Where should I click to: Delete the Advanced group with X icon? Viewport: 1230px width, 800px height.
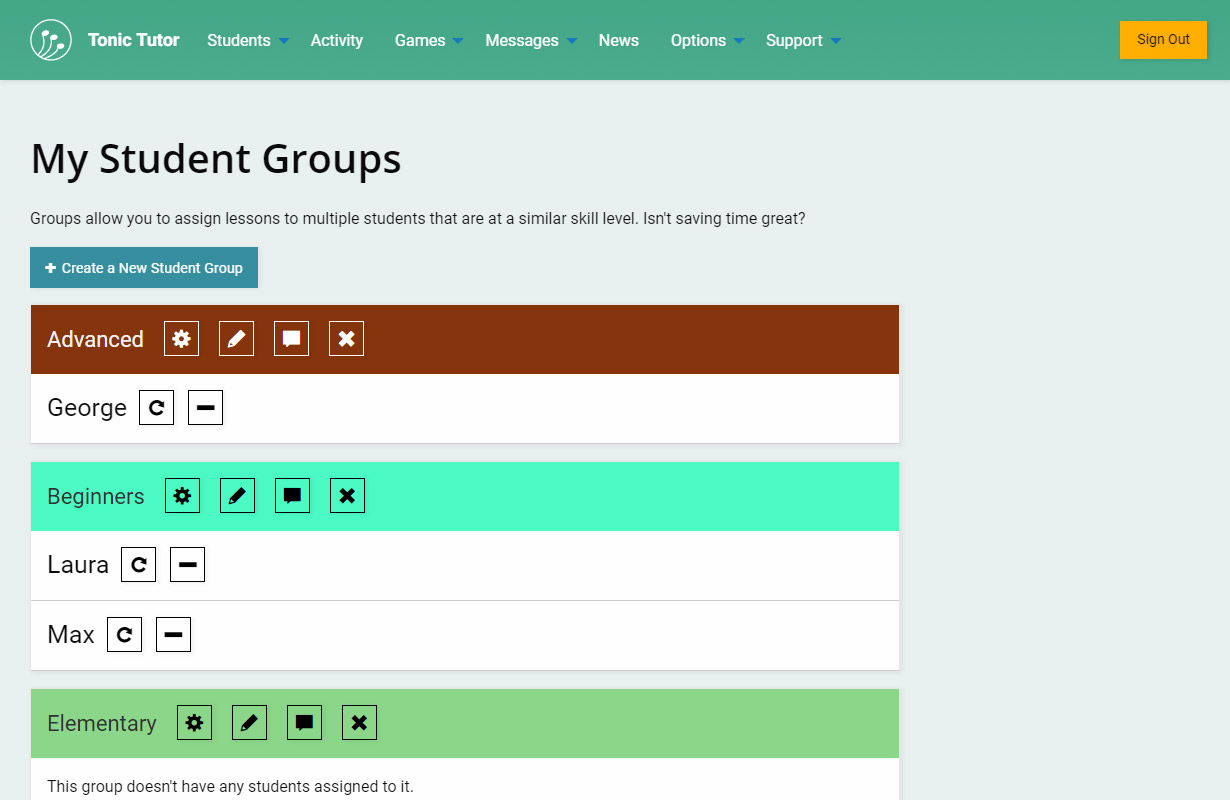tap(346, 339)
